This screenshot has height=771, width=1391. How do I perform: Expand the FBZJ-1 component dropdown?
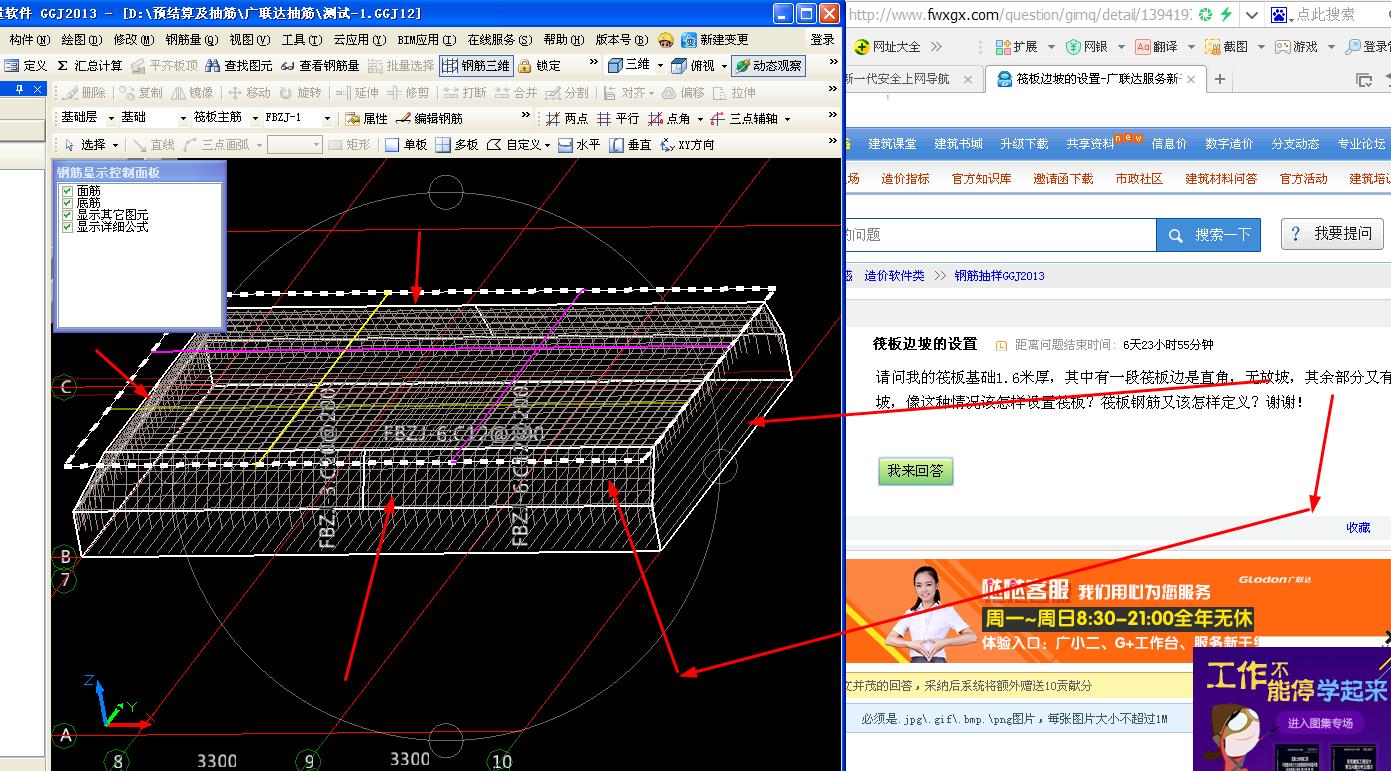(x=326, y=118)
